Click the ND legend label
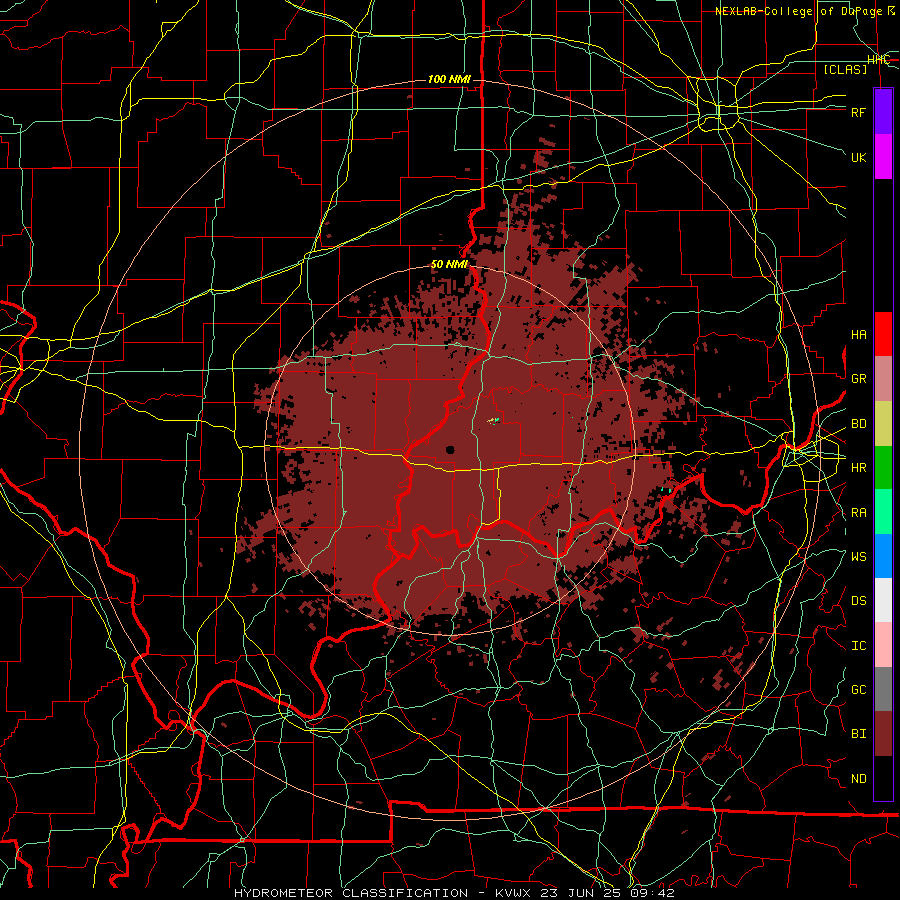 (x=858, y=779)
